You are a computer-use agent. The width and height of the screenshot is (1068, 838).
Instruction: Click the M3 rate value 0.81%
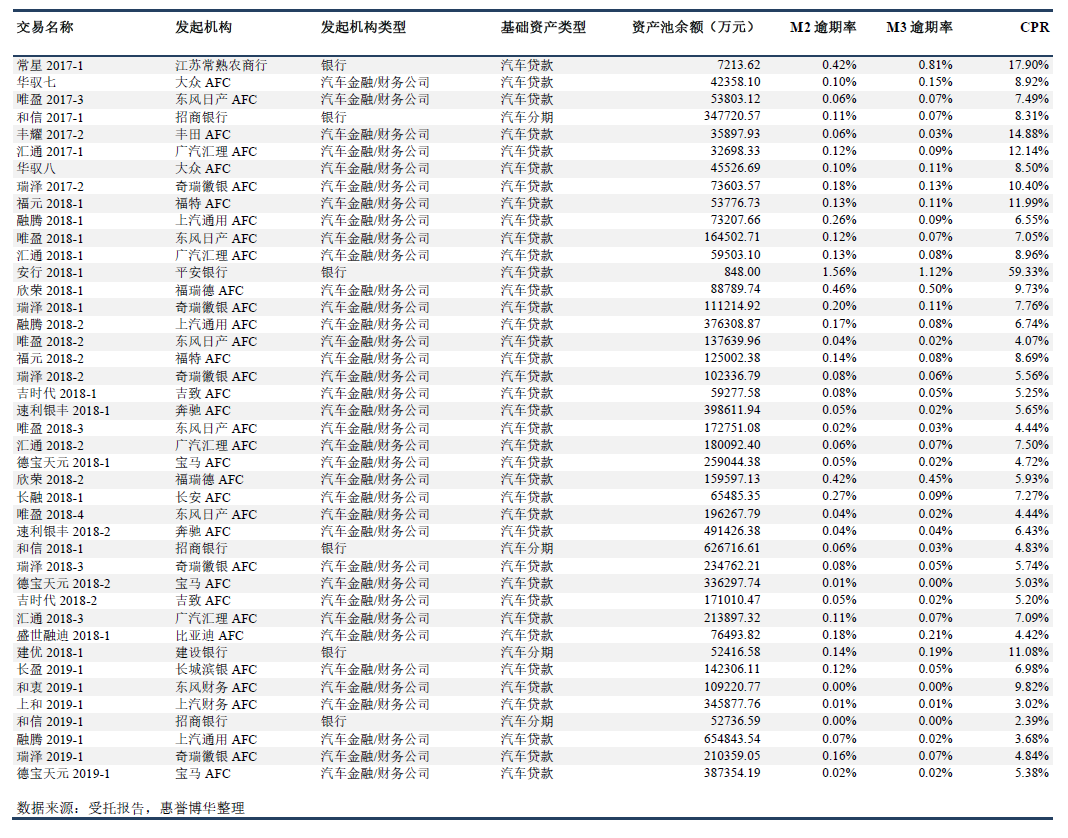[x=935, y=65]
